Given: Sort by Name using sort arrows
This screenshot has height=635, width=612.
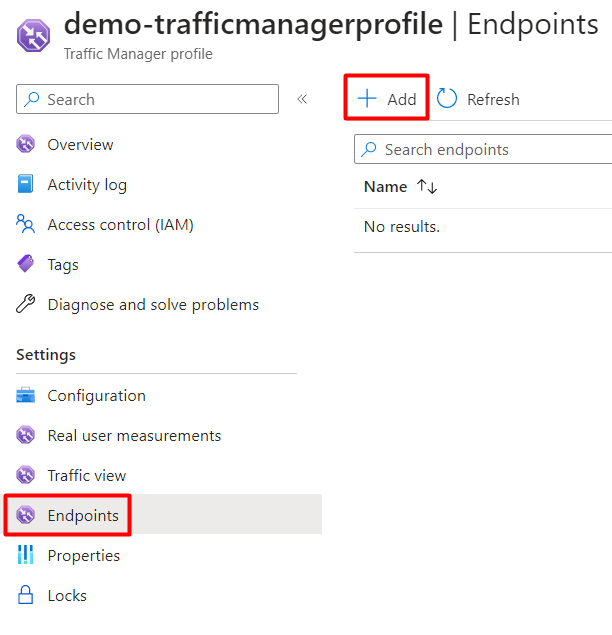Looking at the screenshot, I should [x=427, y=186].
